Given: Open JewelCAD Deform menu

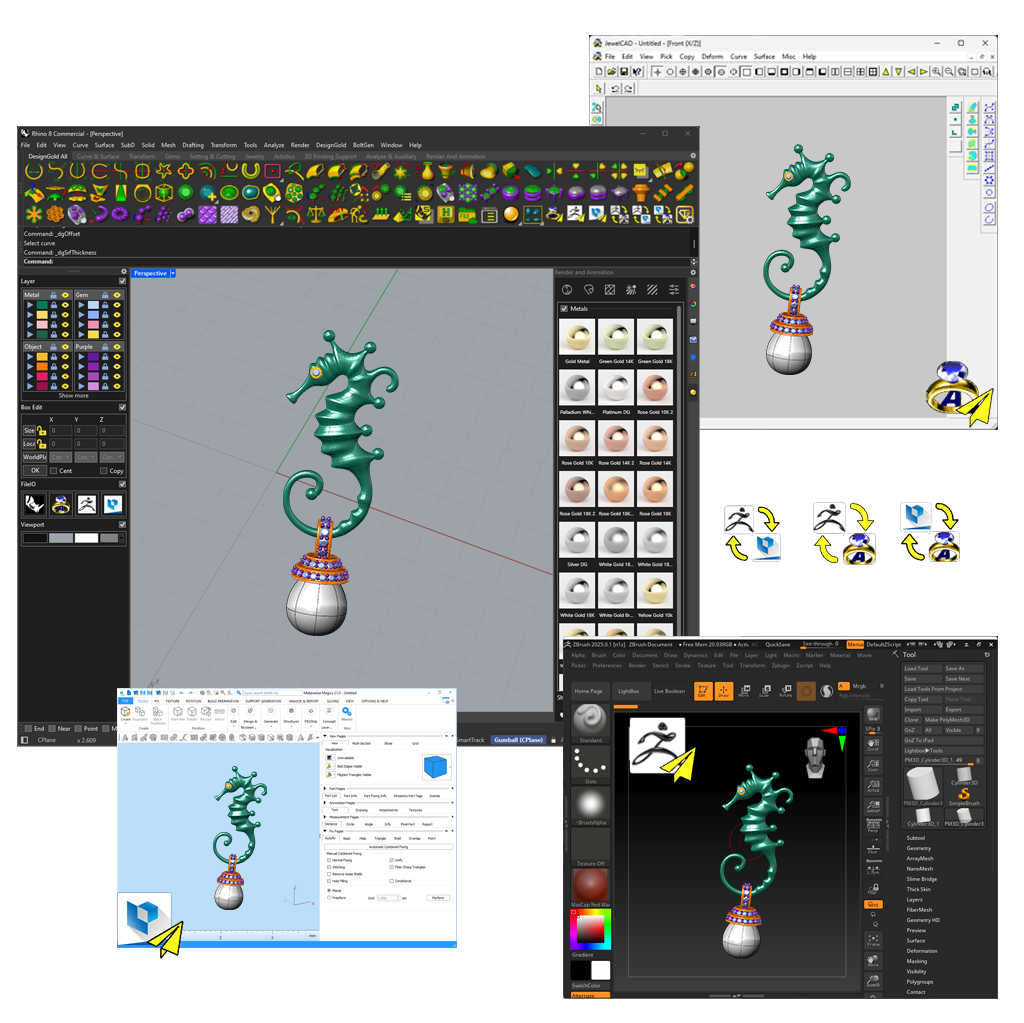Looking at the screenshot, I should [x=712, y=57].
